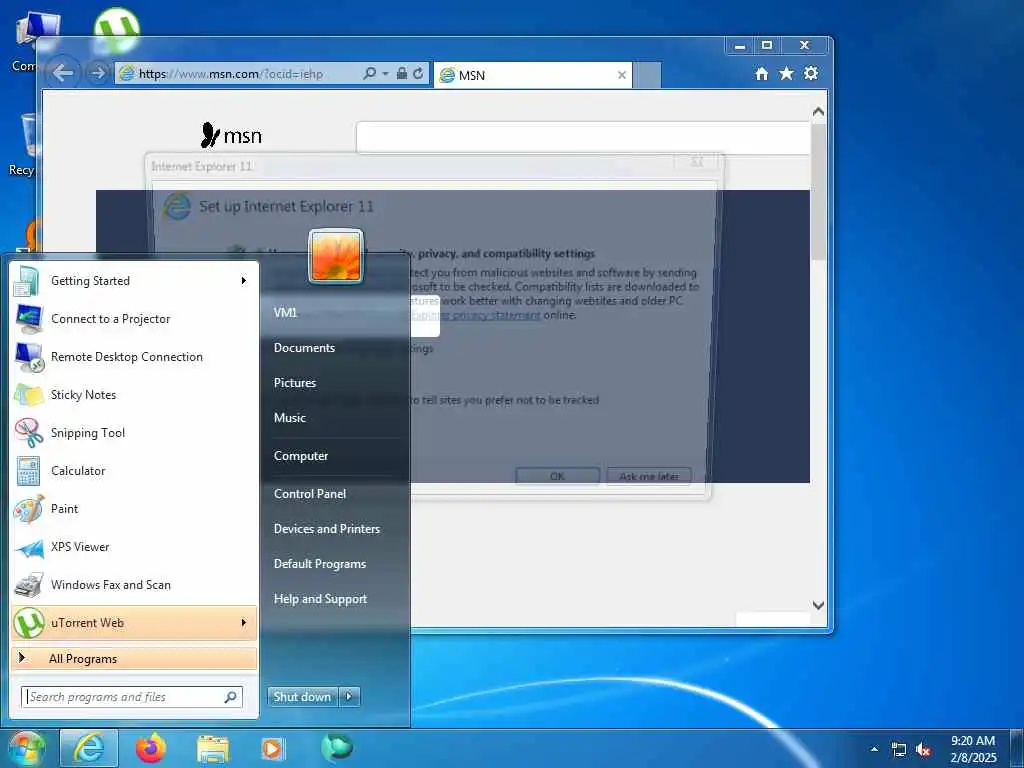Open a new blank tab button
Image resolution: width=1024 pixels, height=768 pixels.
coord(648,76)
